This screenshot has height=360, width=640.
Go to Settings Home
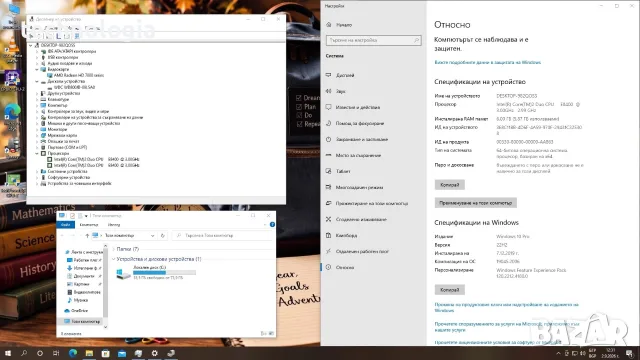(344, 25)
